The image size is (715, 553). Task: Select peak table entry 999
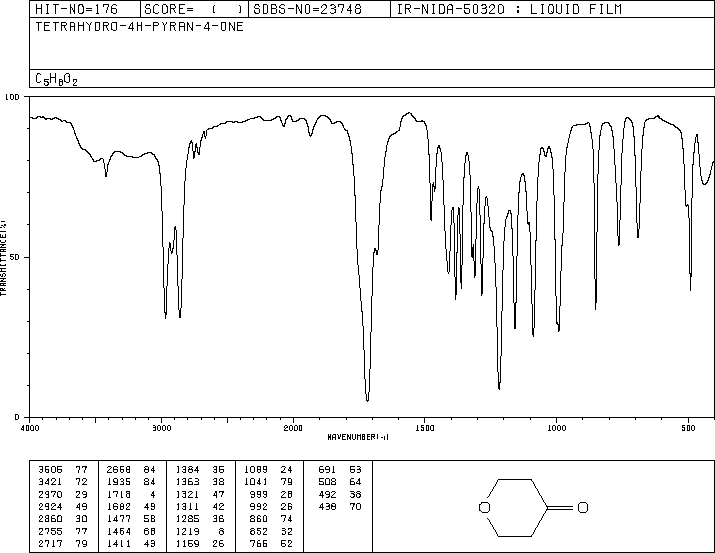tap(271, 494)
